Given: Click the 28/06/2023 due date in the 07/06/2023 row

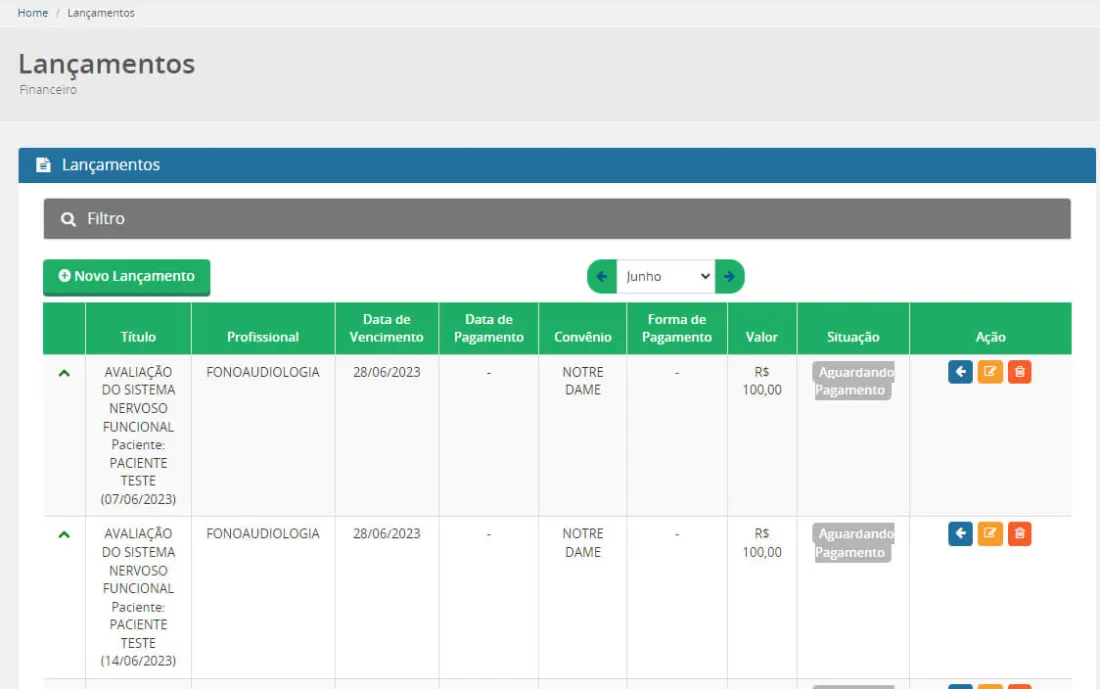Looking at the screenshot, I should point(387,372).
